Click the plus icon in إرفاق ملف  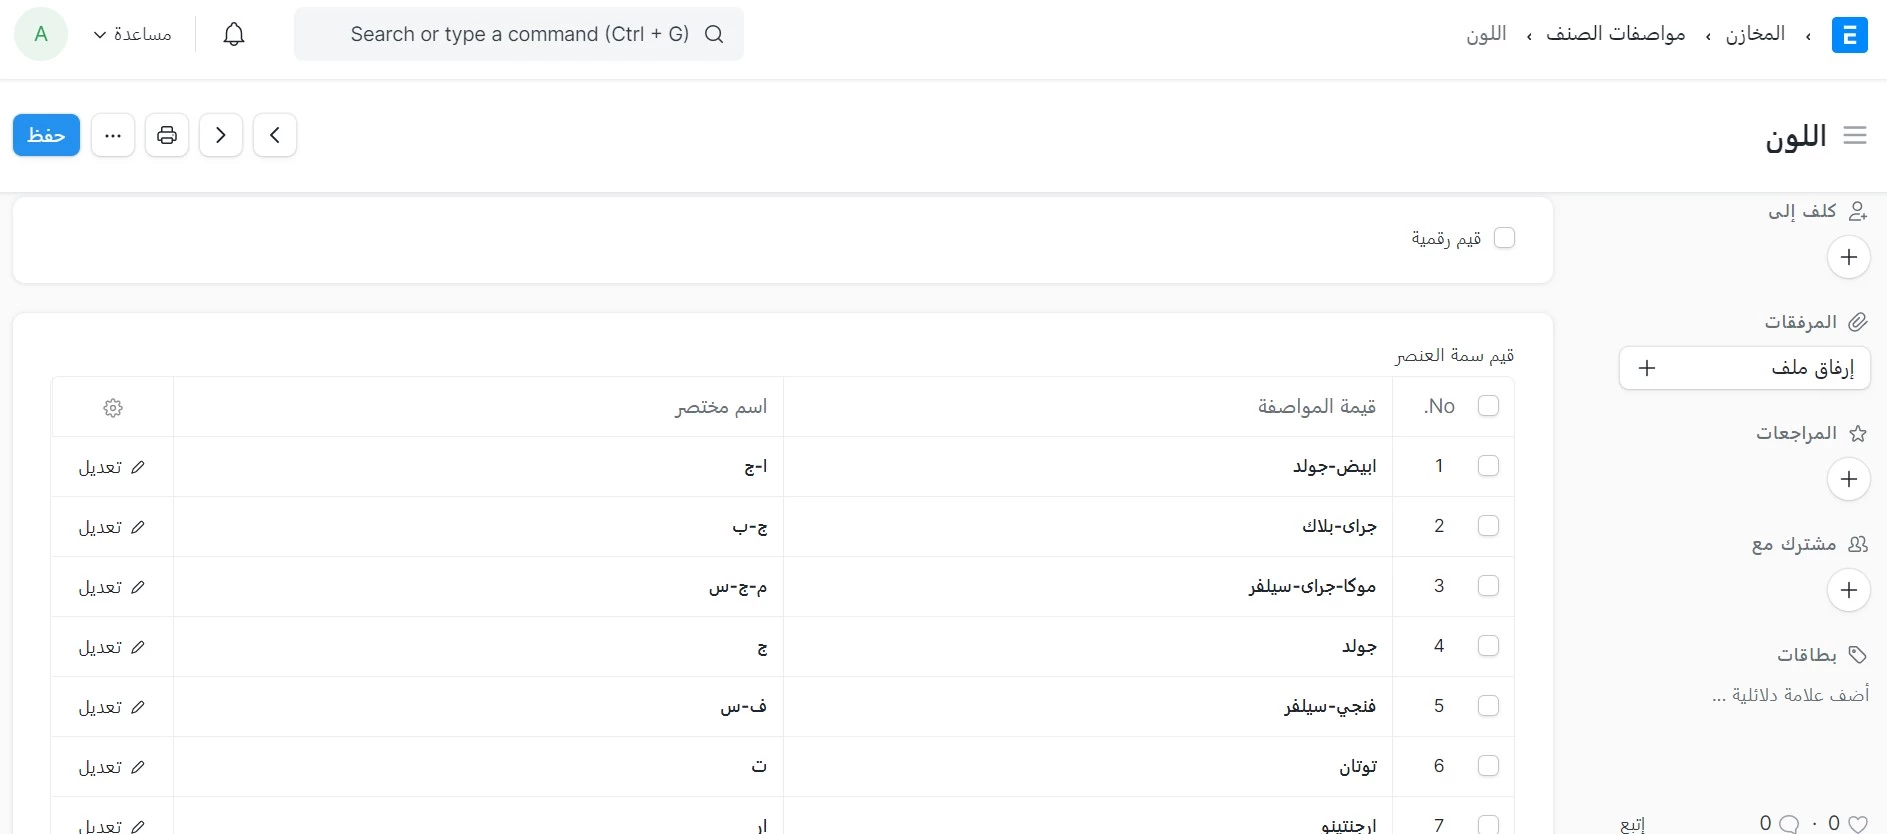(1647, 368)
